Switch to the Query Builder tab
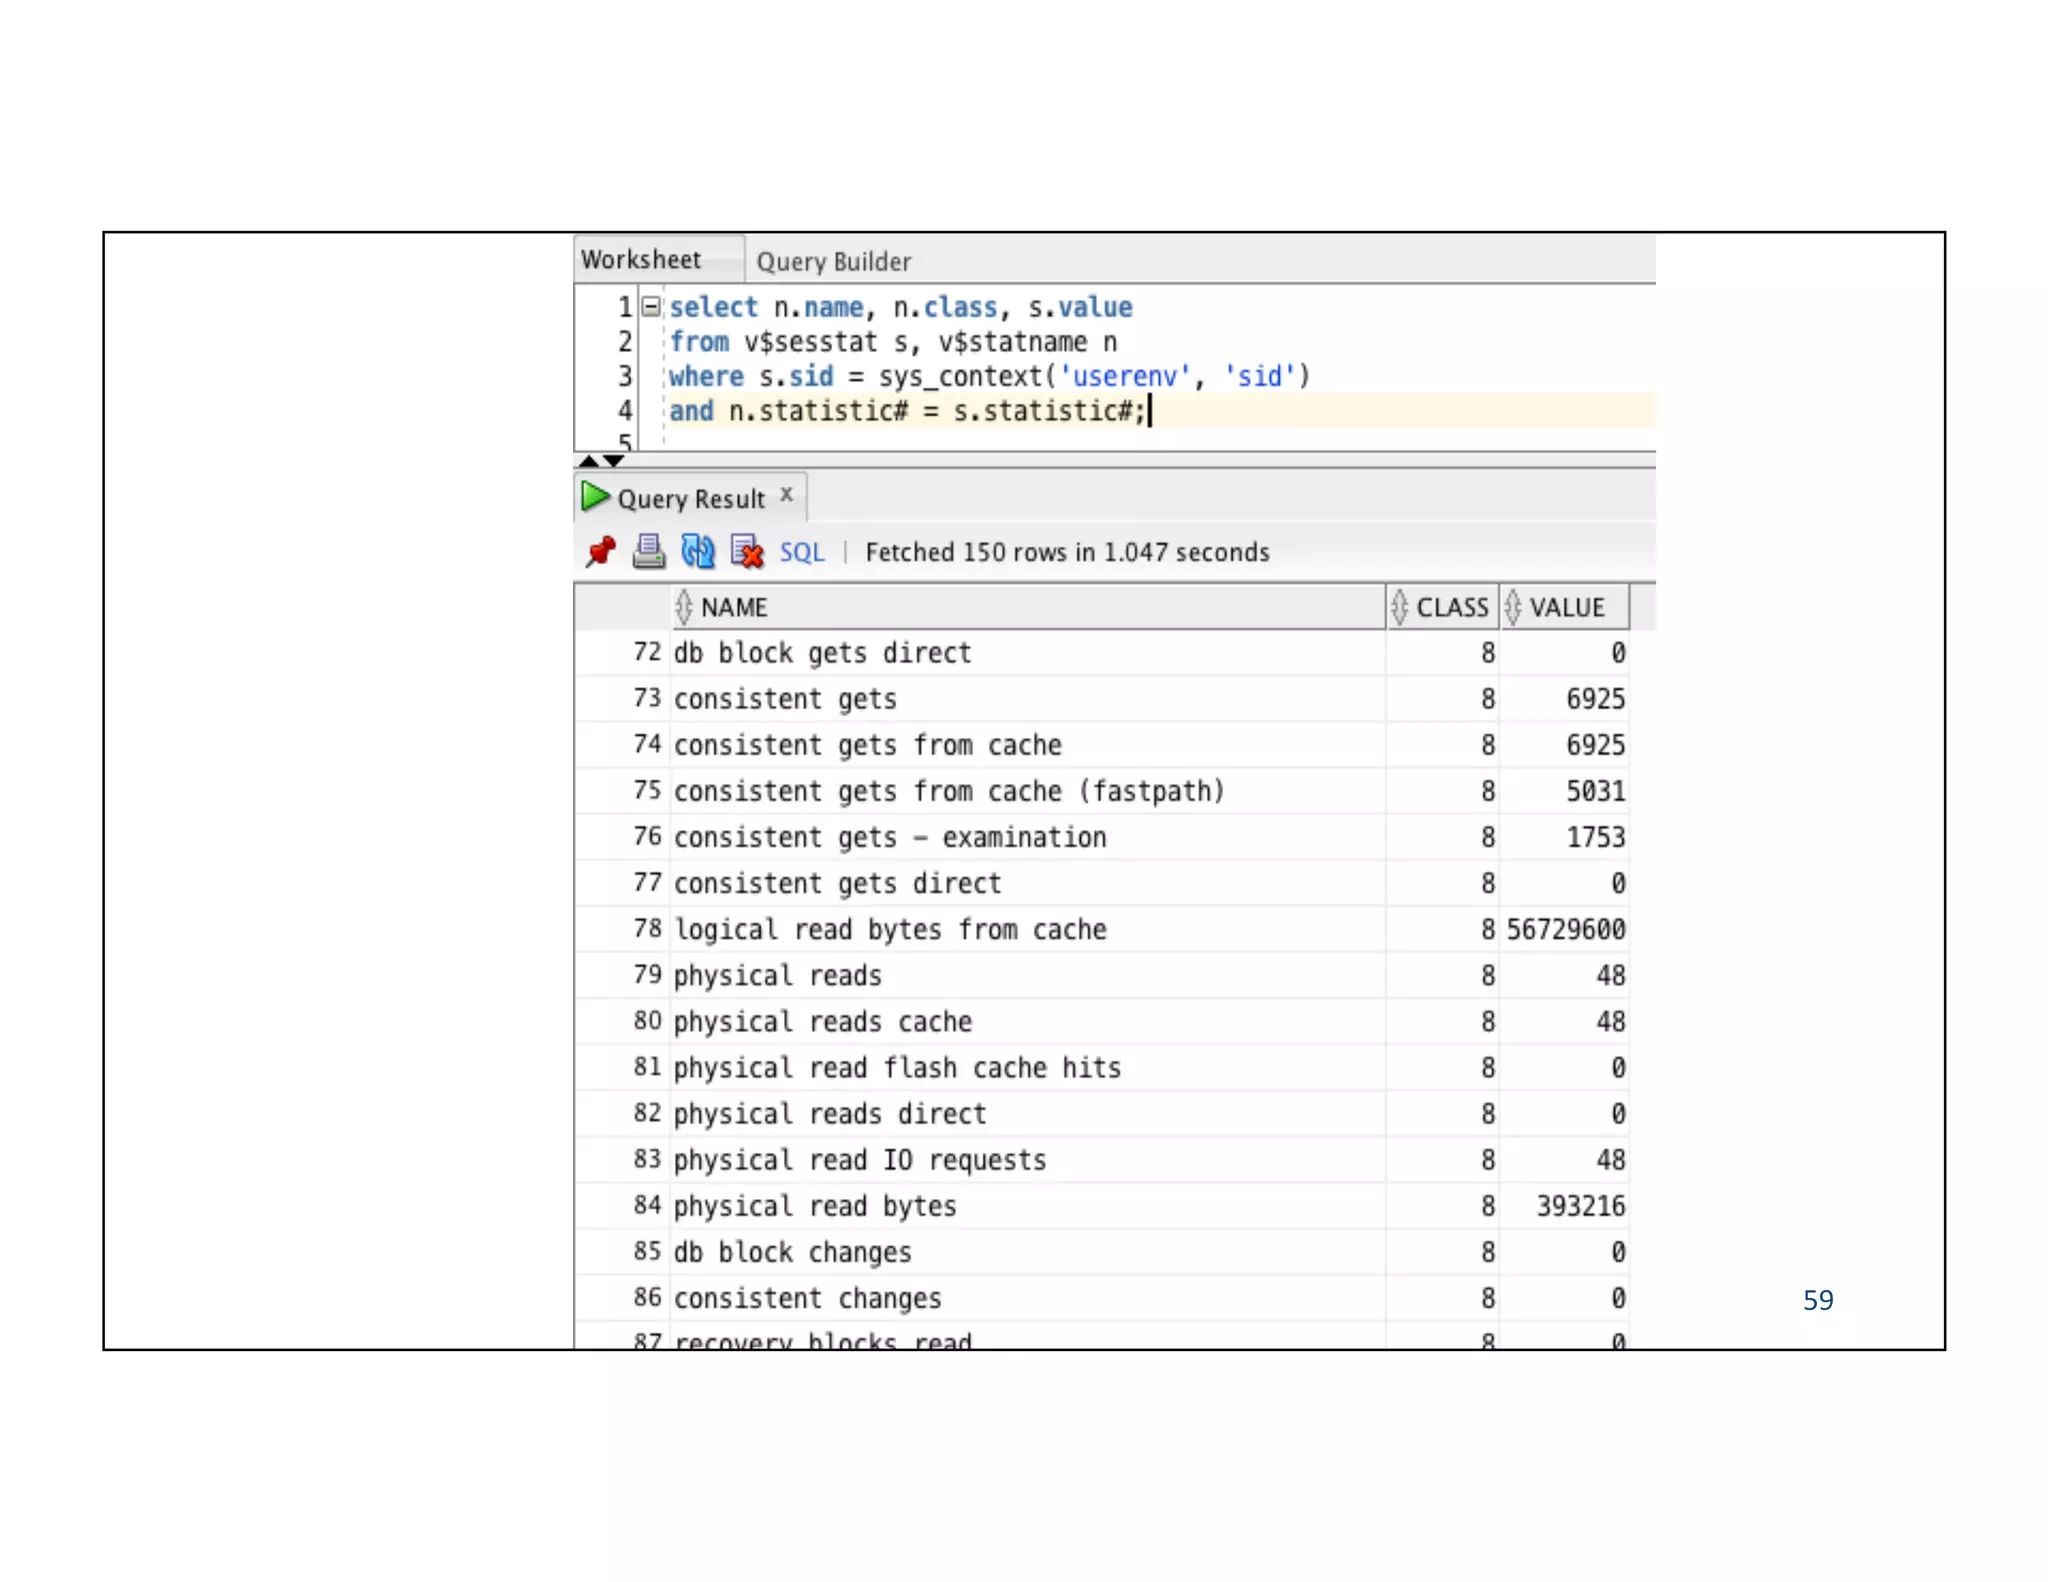Screen dimensions: 2048x1582 [x=833, y=262]
